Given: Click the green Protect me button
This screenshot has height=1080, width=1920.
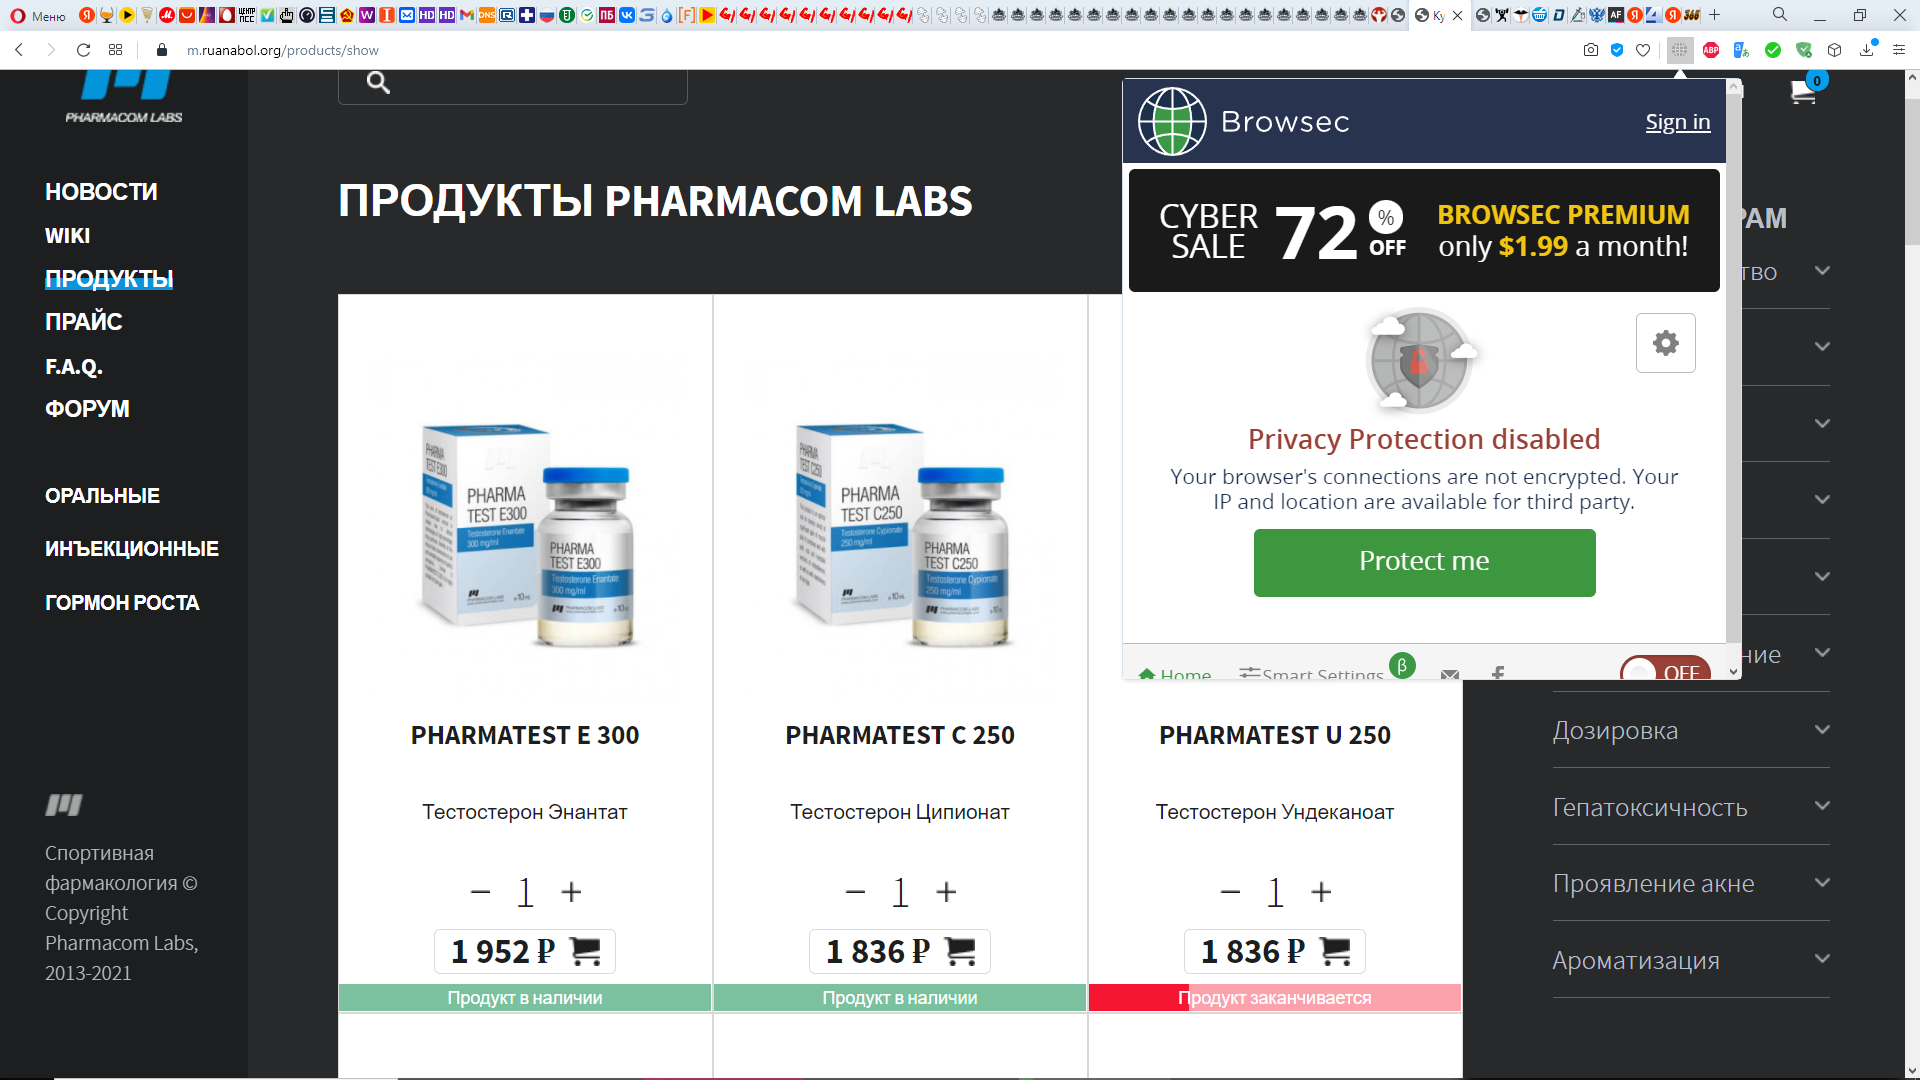Looking at the screenshot, I should click(x=1424, y=562).
